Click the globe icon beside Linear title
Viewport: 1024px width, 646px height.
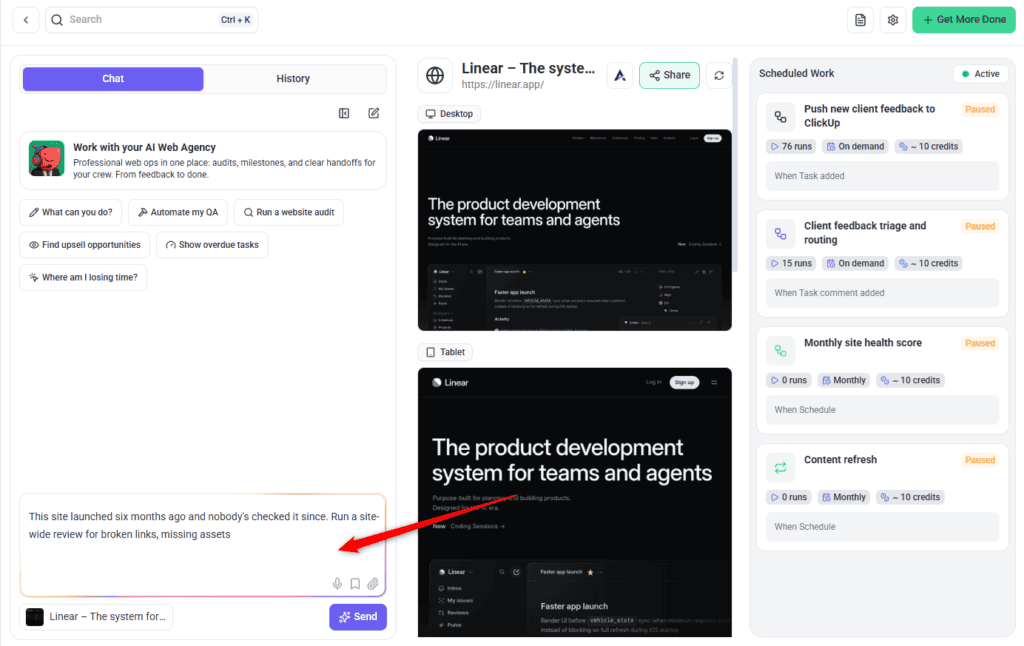click(435, 75)
